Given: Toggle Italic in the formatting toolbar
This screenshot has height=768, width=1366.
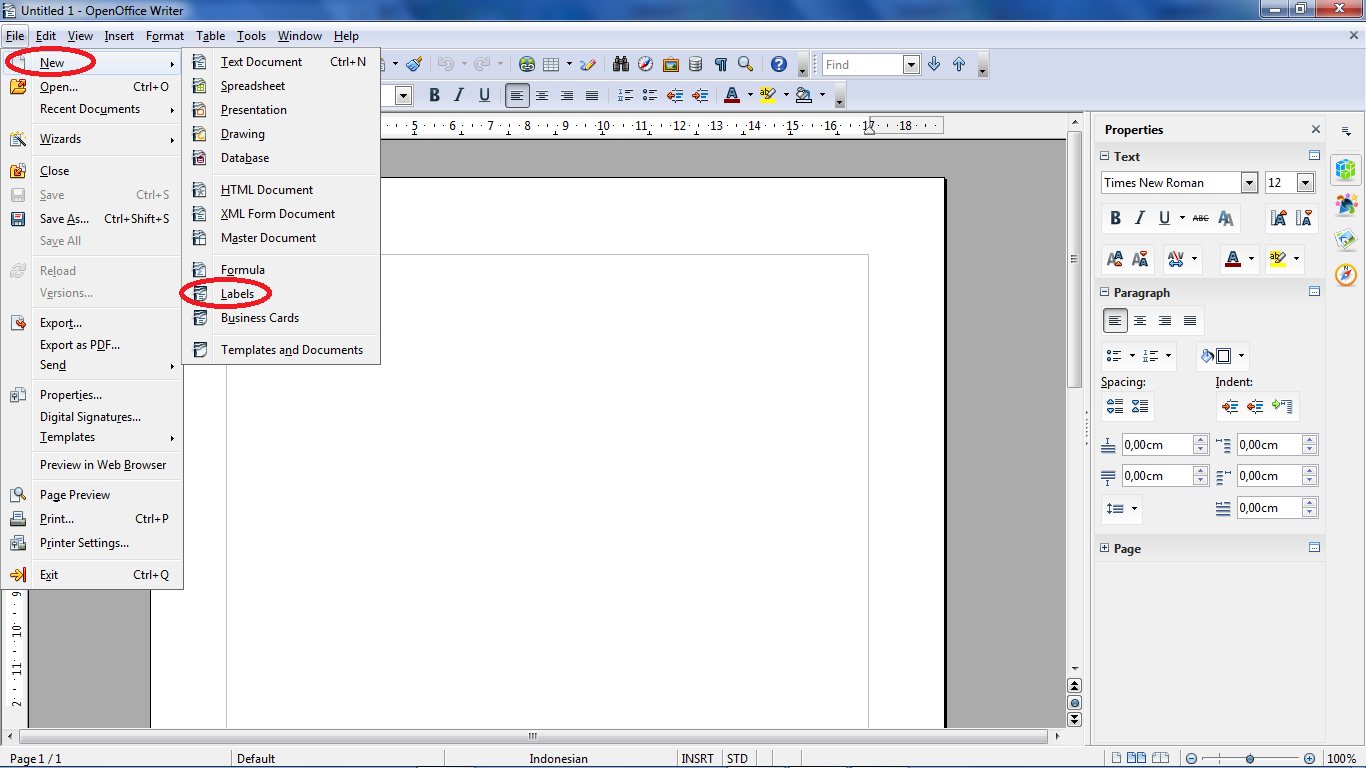Looking at the screenshot, I should click(x=459, y=96).
